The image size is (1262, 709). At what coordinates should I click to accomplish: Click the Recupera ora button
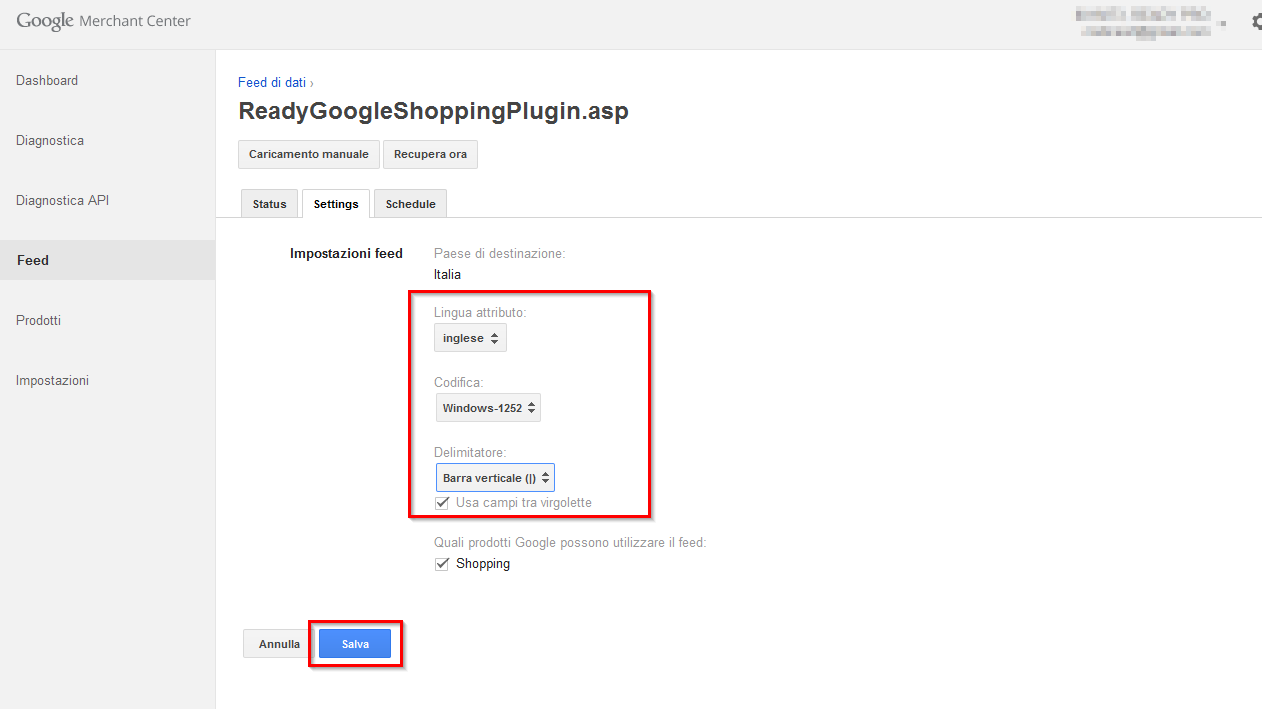pos(430,154)
